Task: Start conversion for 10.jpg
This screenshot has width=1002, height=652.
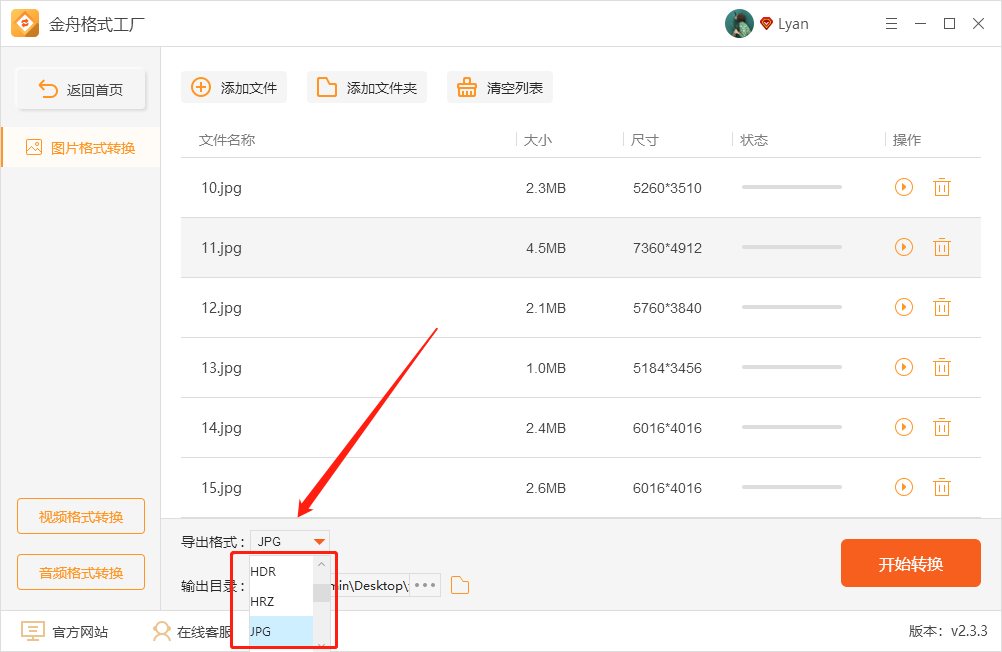Action: pos(904,187)
